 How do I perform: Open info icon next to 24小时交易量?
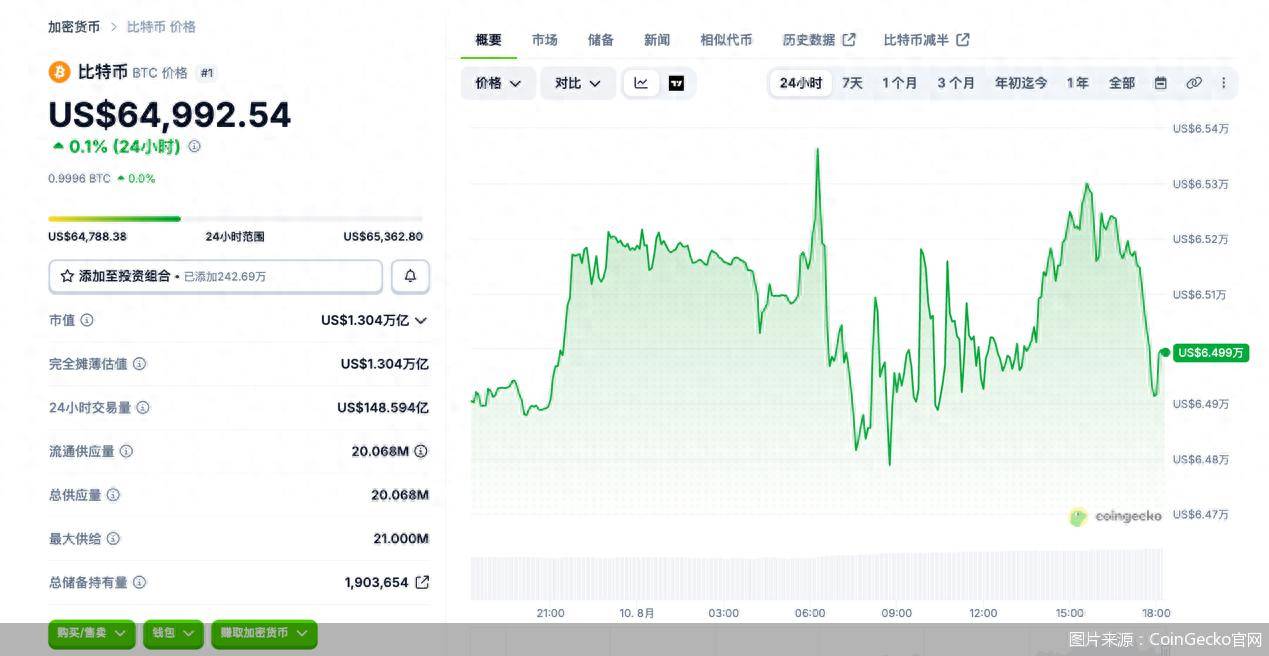coord(143,407)
